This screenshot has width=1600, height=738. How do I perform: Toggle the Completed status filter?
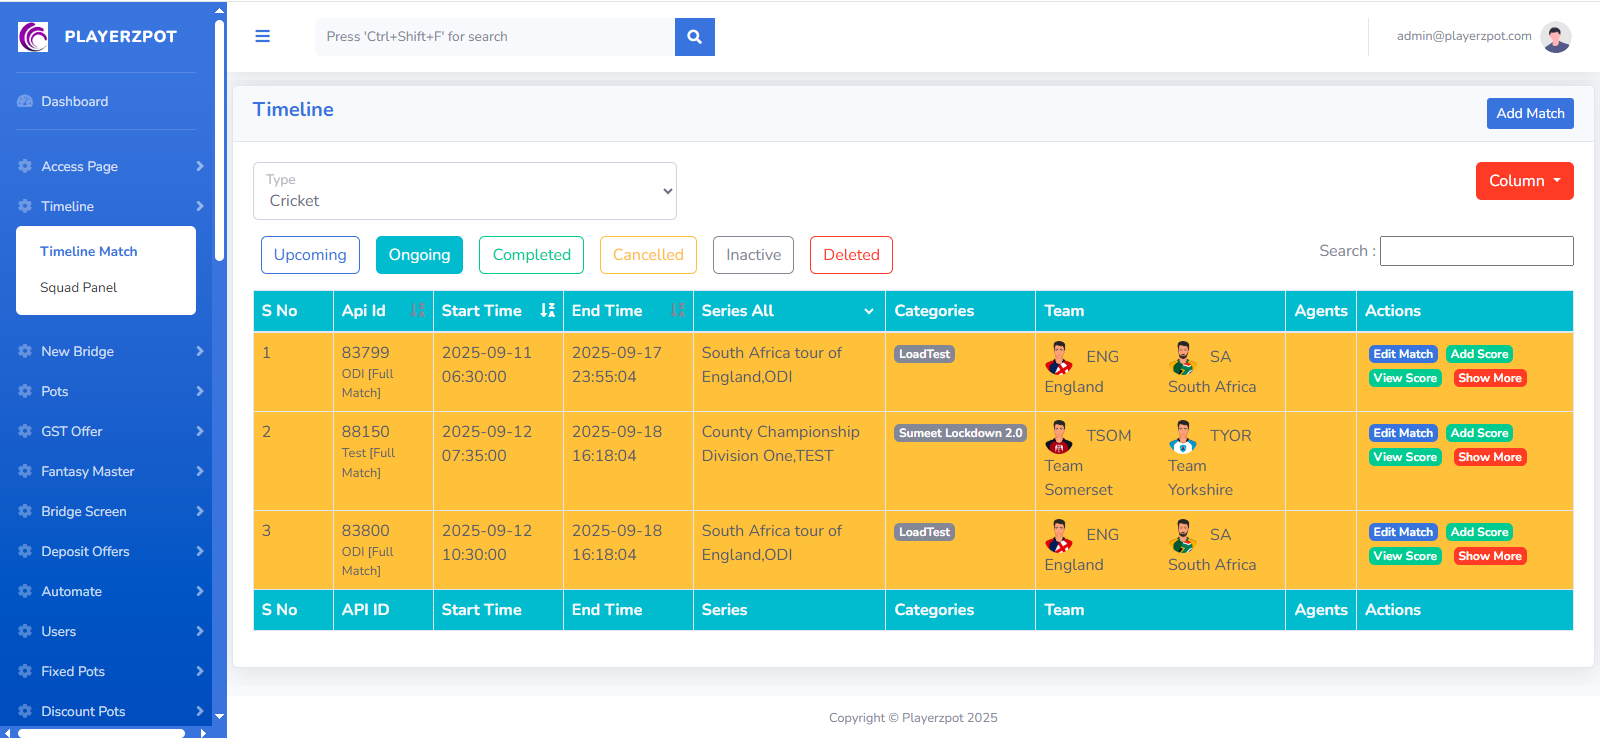tap(531, 255)
